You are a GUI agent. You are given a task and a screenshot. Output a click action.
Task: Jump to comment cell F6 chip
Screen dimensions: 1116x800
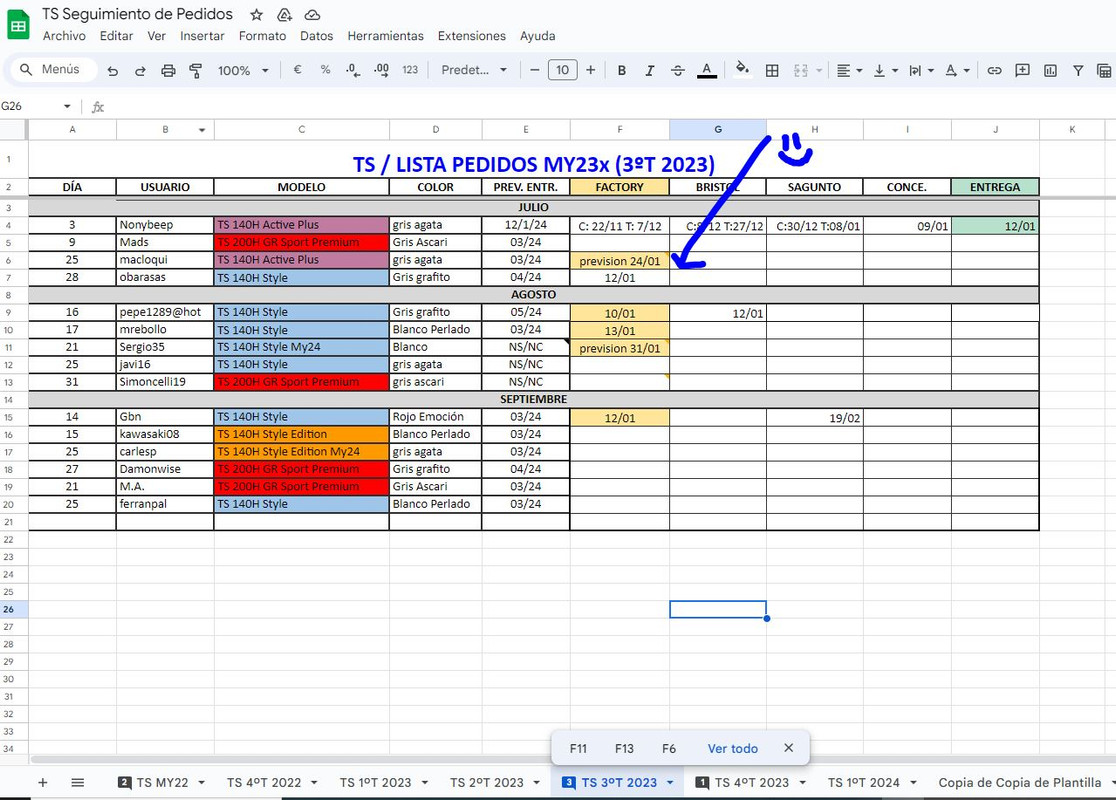point(668,748)
